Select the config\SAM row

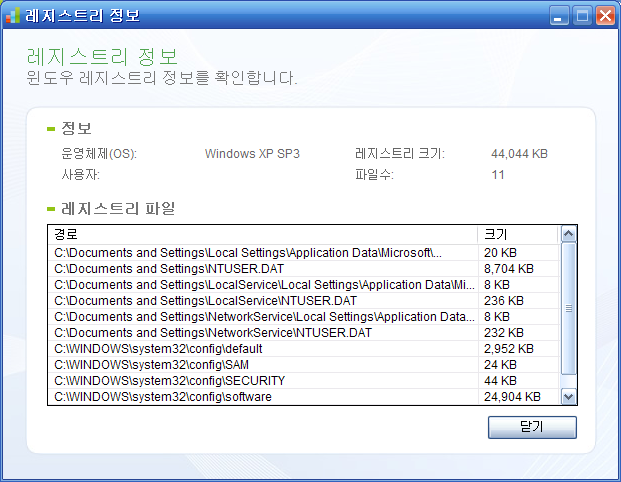pyautogui.click(x=303, y=365)
